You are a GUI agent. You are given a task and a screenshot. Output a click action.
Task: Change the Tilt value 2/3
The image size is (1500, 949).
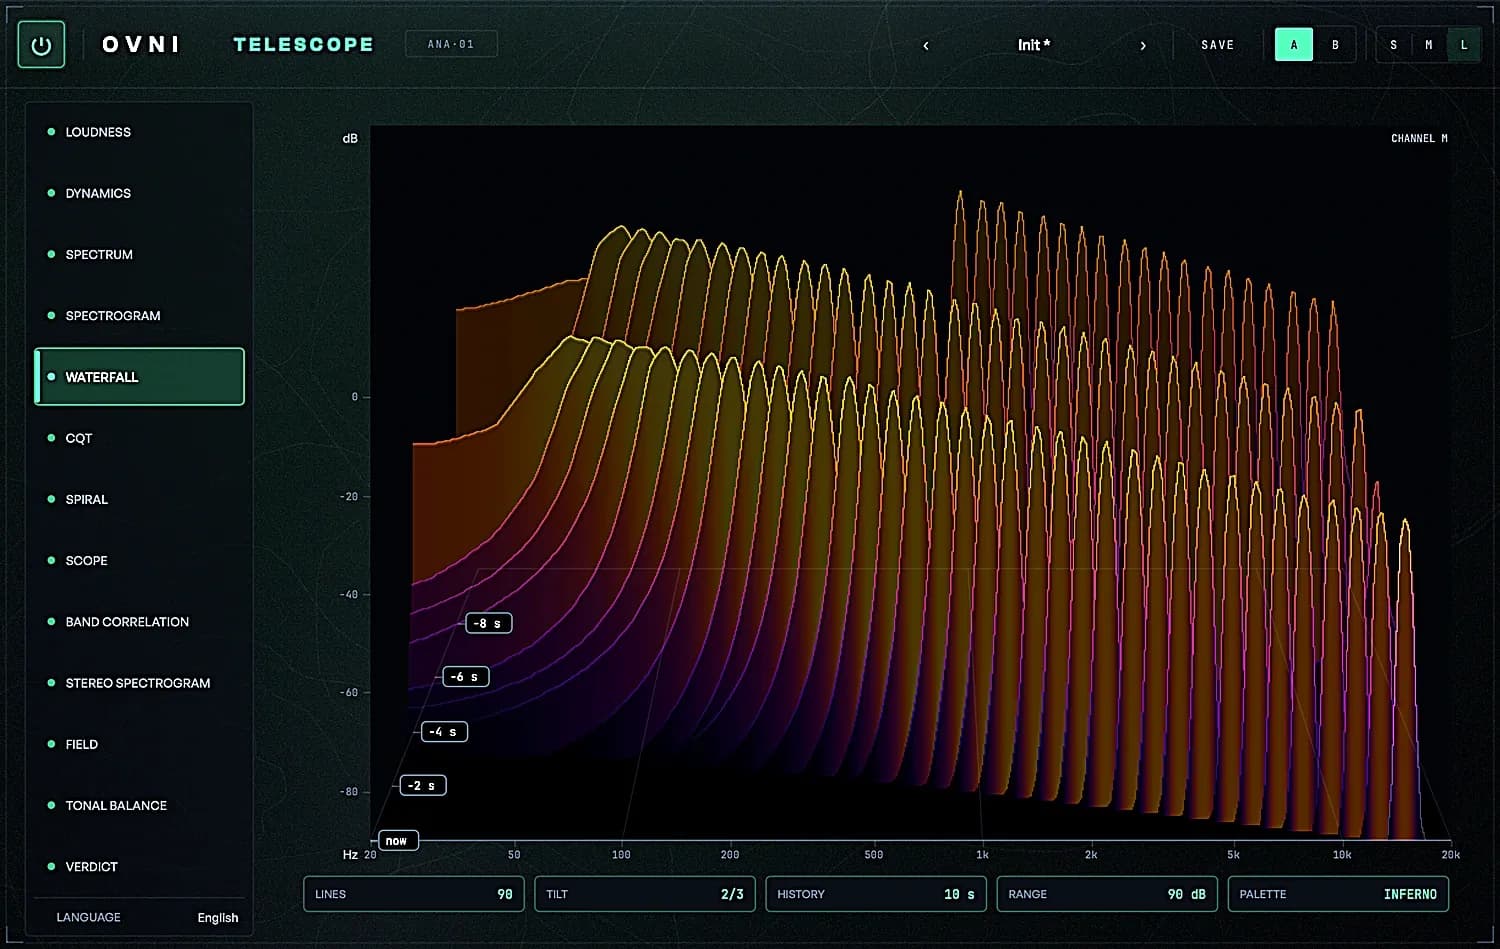pos(645,894)
